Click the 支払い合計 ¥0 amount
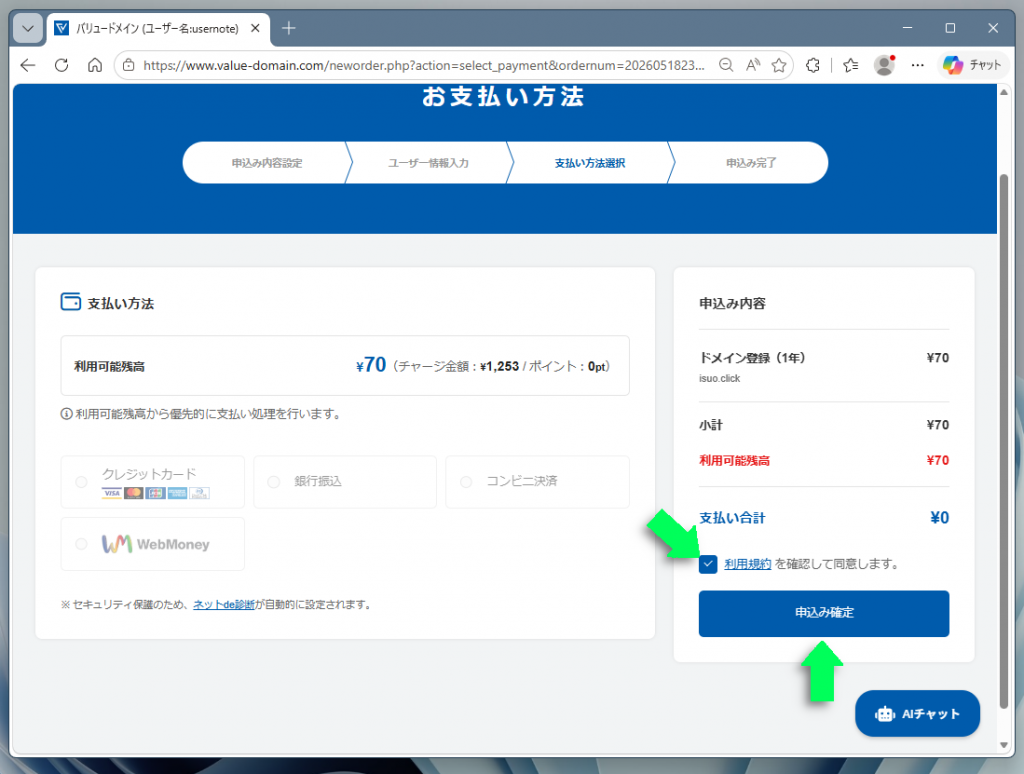1024x774 pixels. click(x=939, y=518)
